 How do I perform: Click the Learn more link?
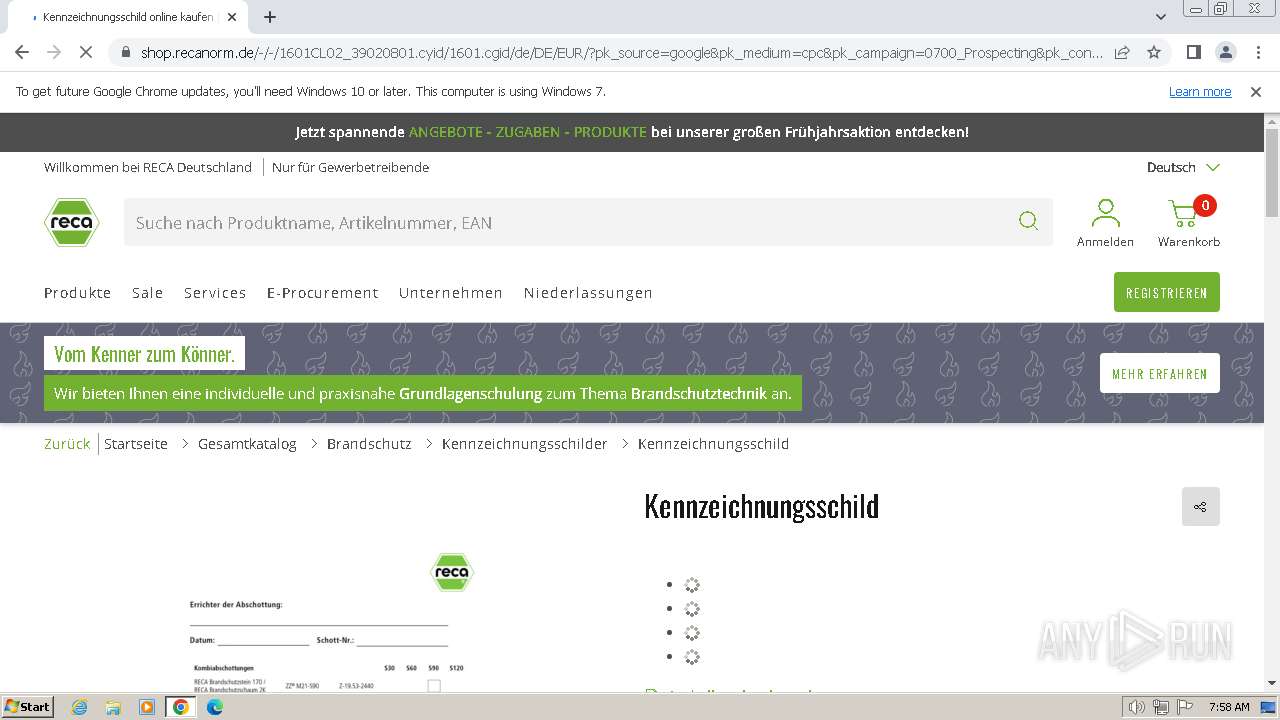point(1200,91)
